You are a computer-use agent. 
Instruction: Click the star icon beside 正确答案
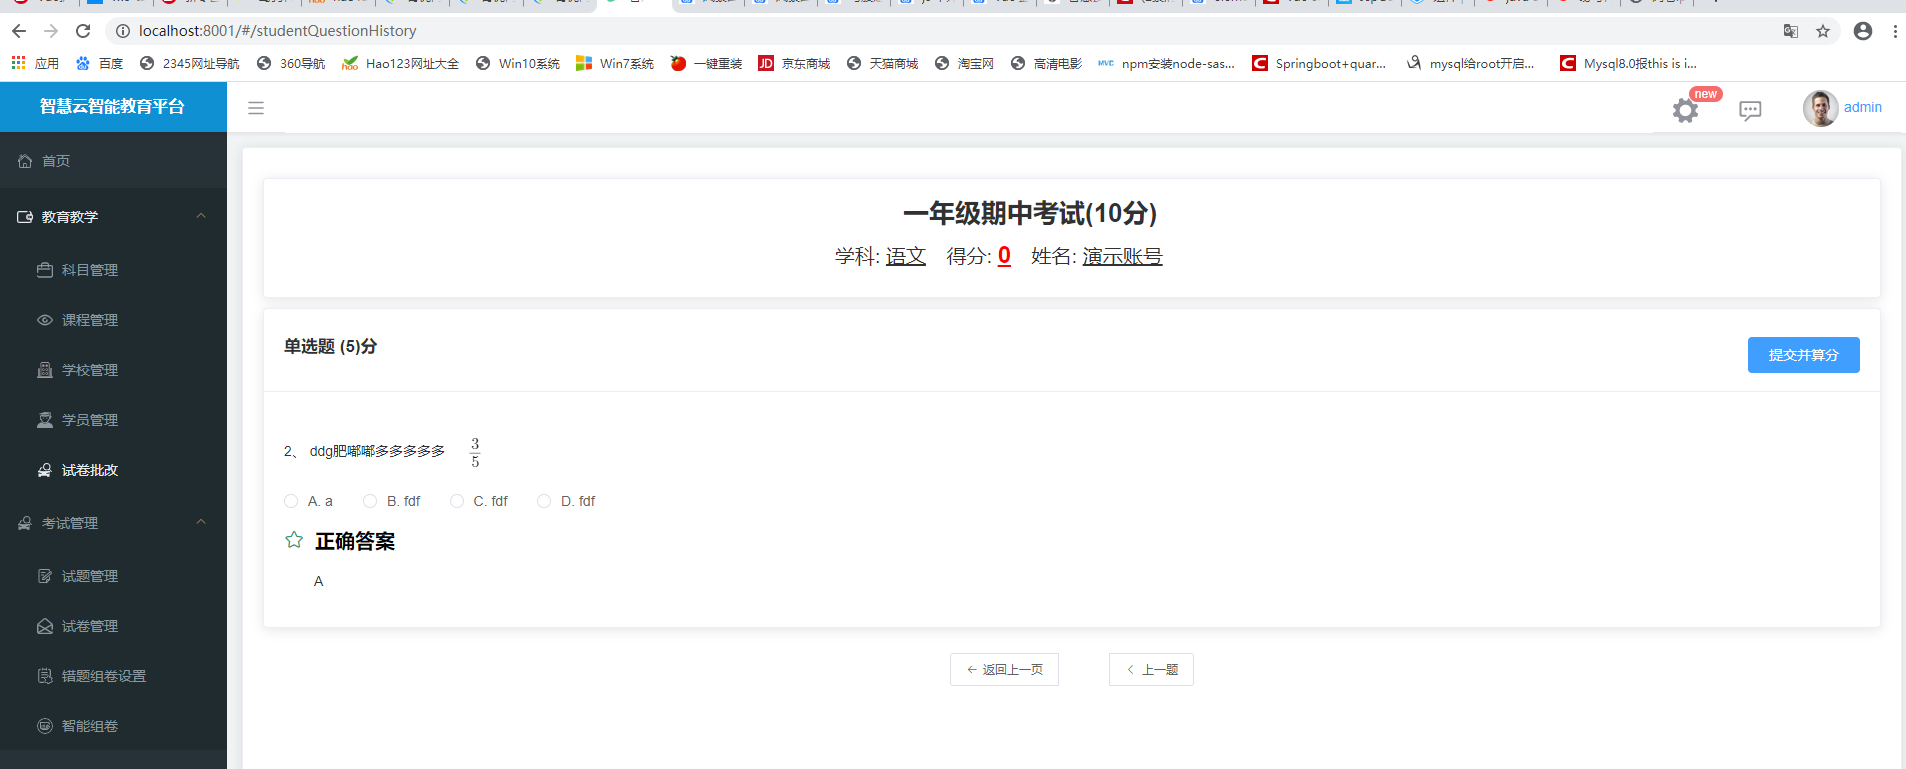coord(294,540)
